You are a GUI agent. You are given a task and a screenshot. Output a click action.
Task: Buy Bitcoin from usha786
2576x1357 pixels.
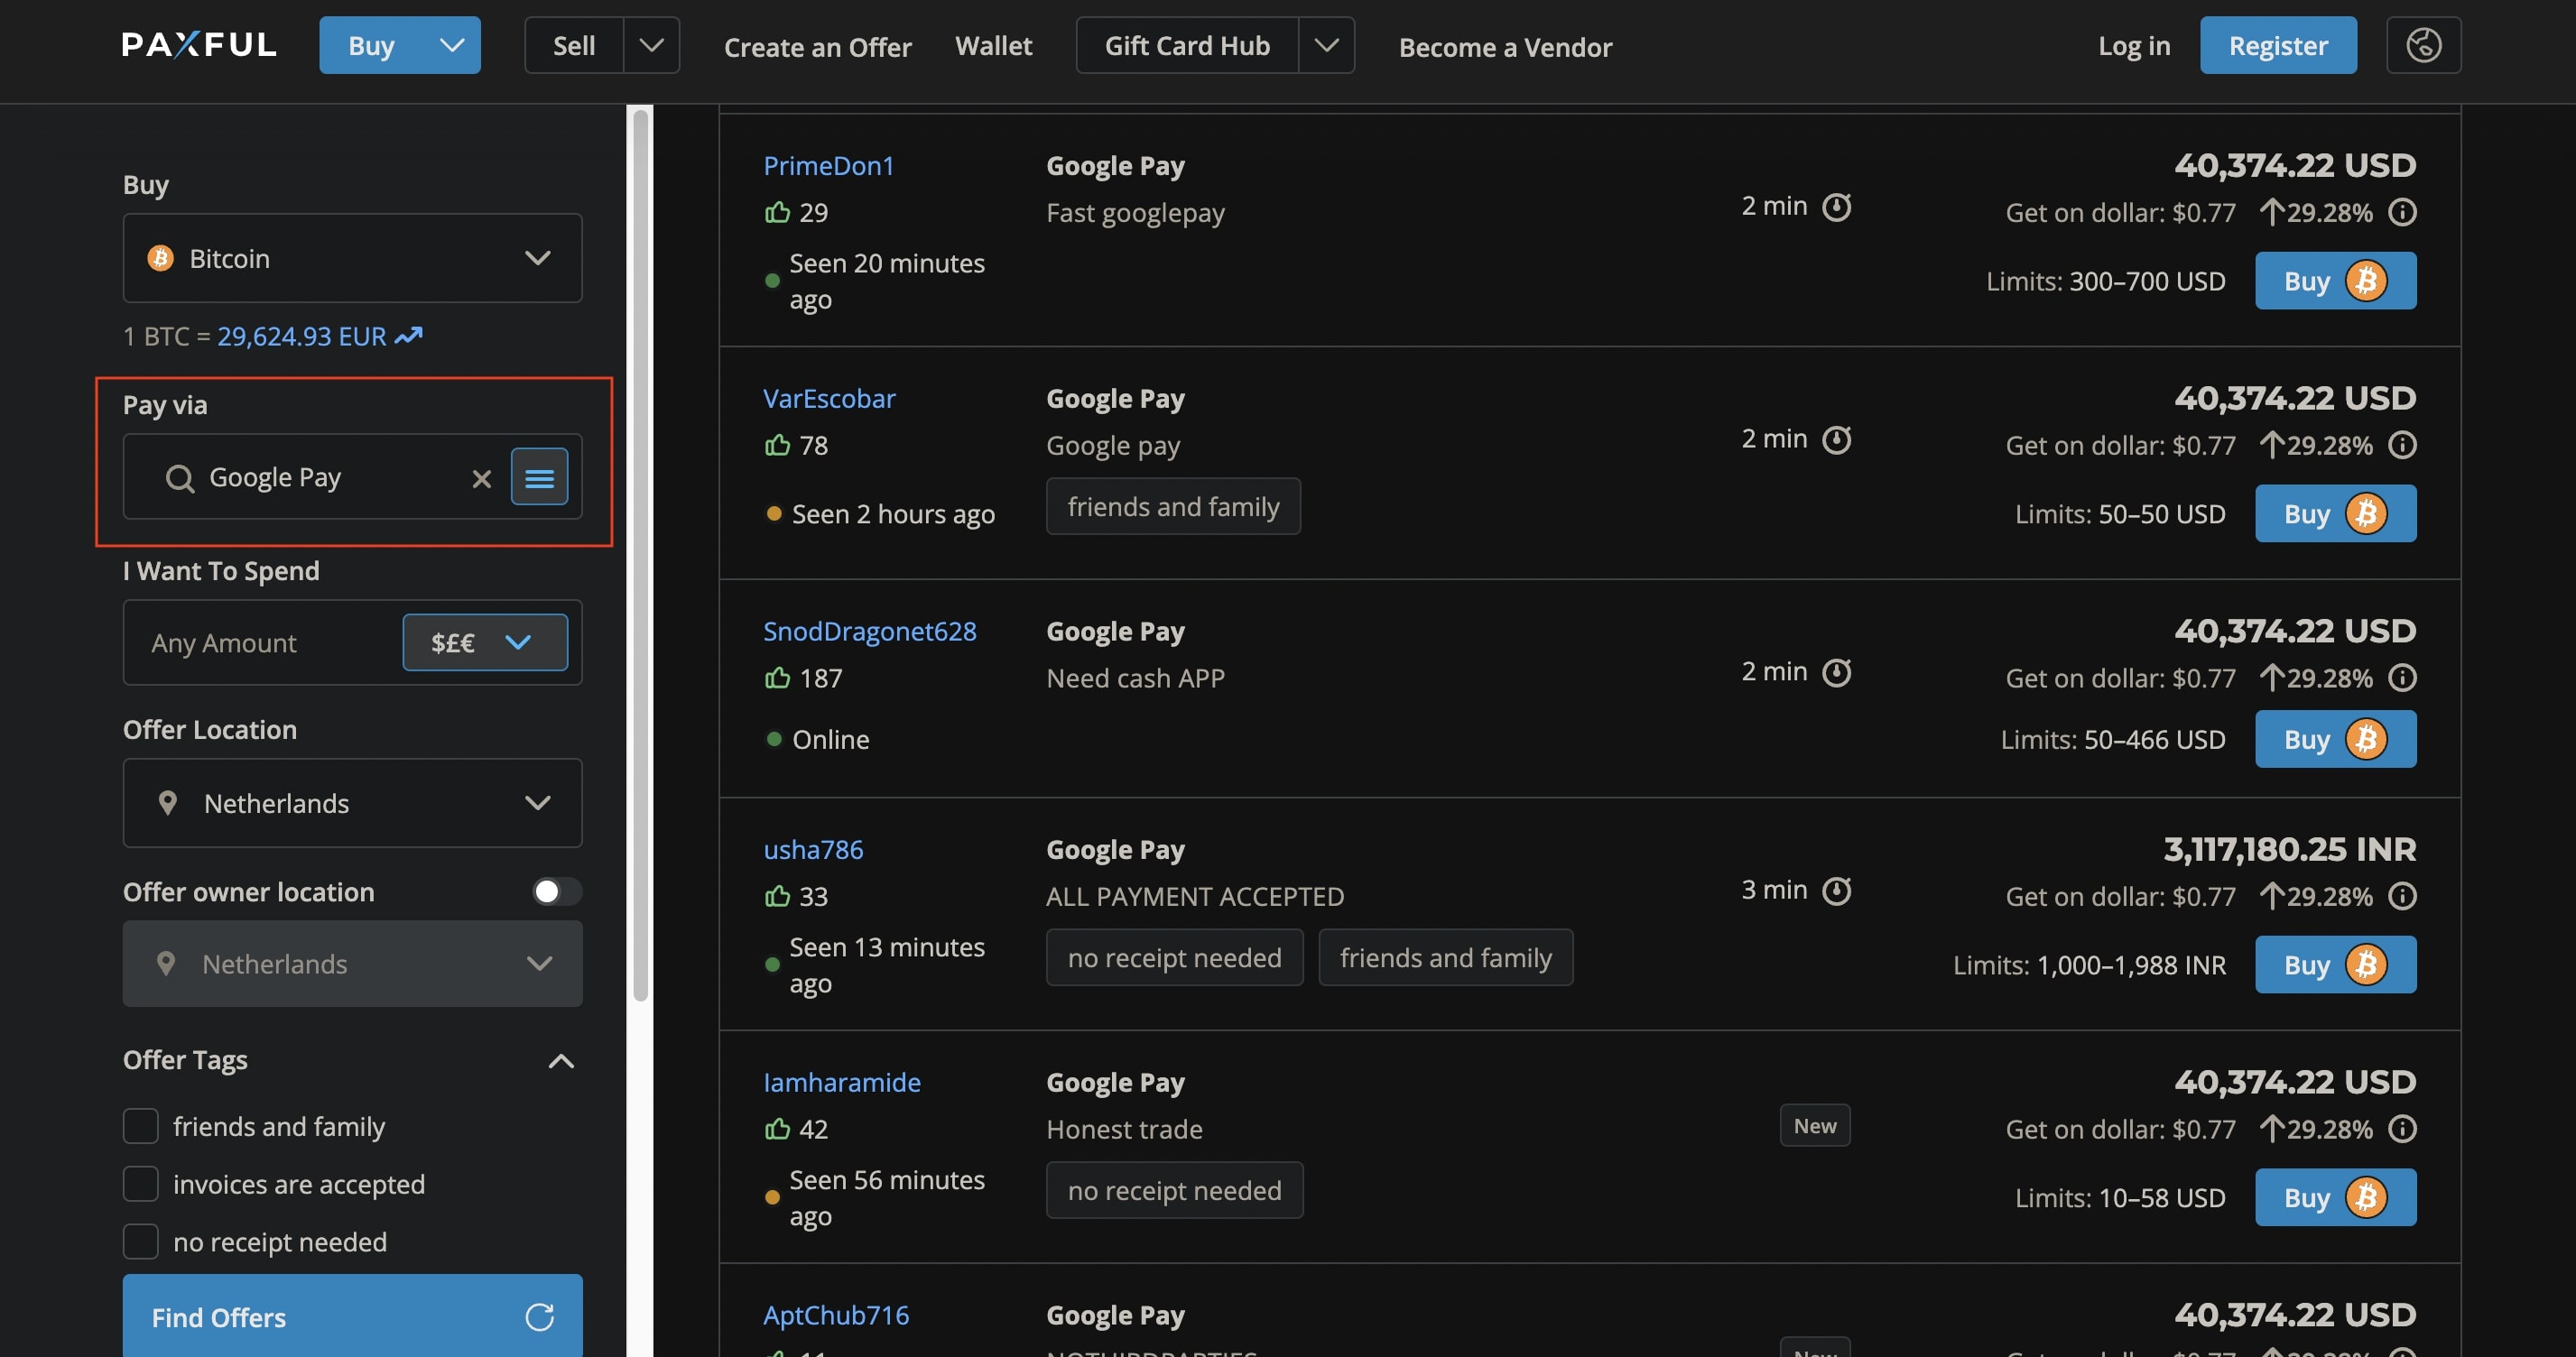(x=2335, y=965)
